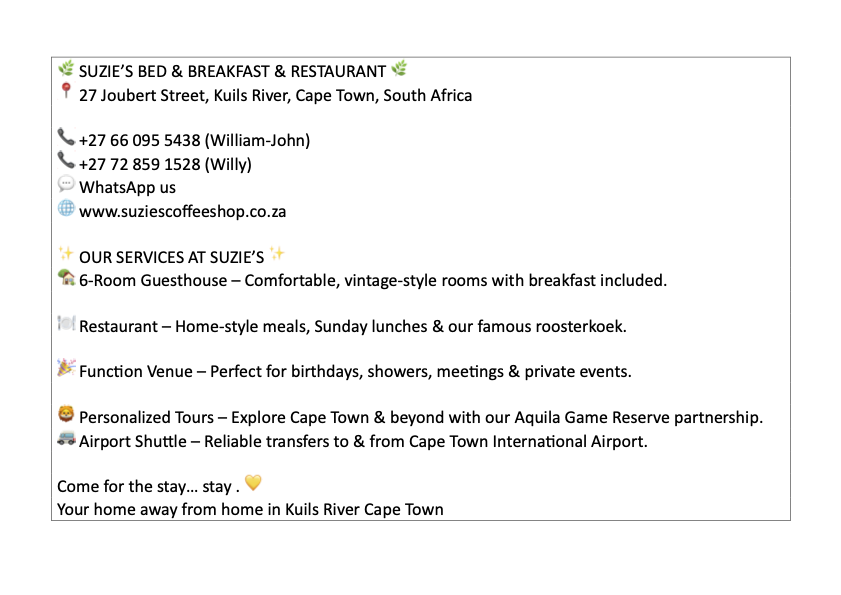The height and width of the screenshot is (595, 841).
Task: Click the yellow heart after the tagline
Action: click(x=253, y=484)
